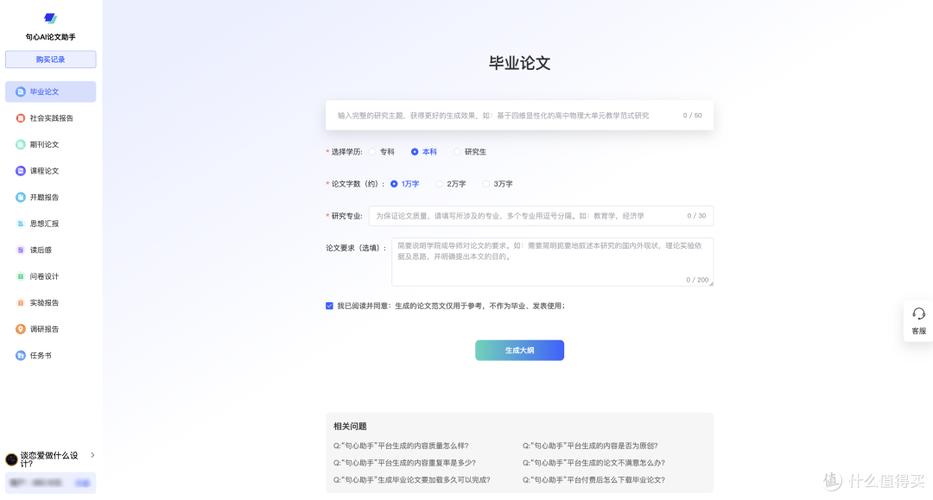Click the 句心AI论文助手 logo icon

[51, 18]
